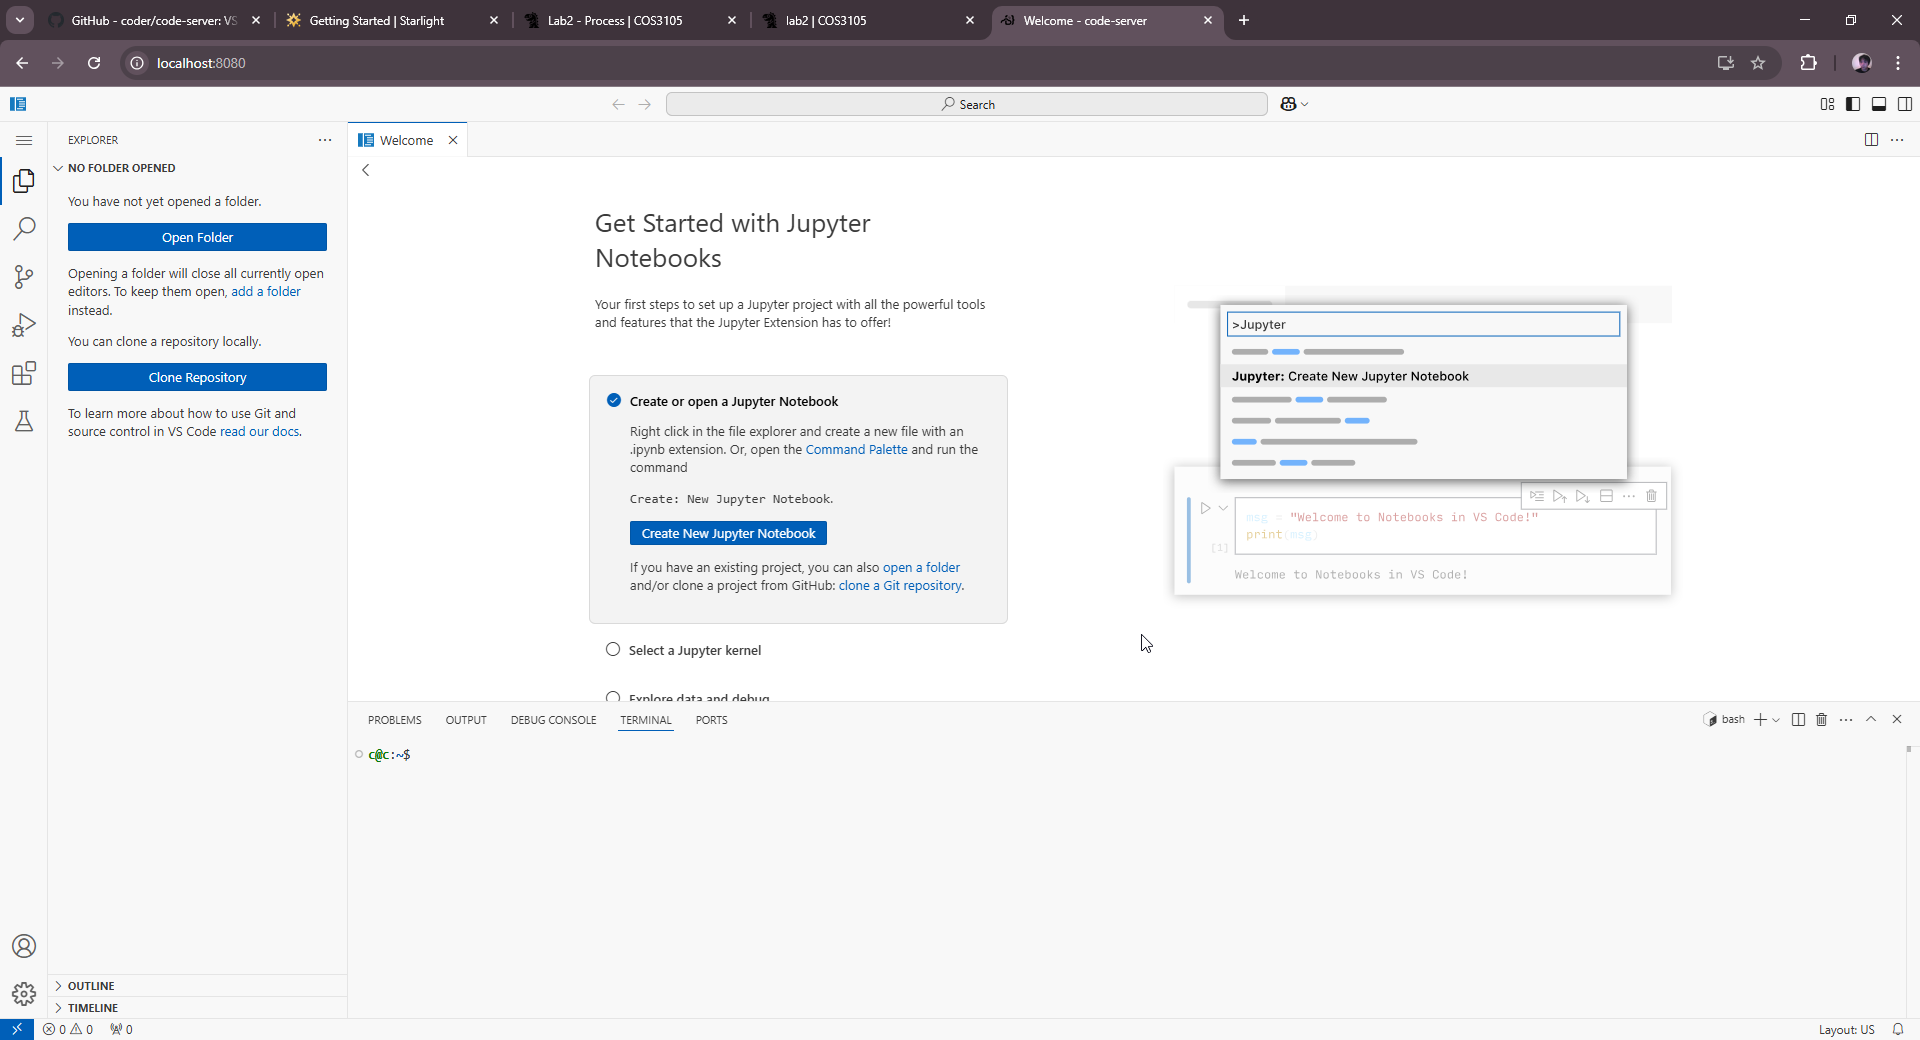Click the Create New Jupyter Notebook button
Viewport: 1920px width, 1040px height.
(x=728, y=533)
